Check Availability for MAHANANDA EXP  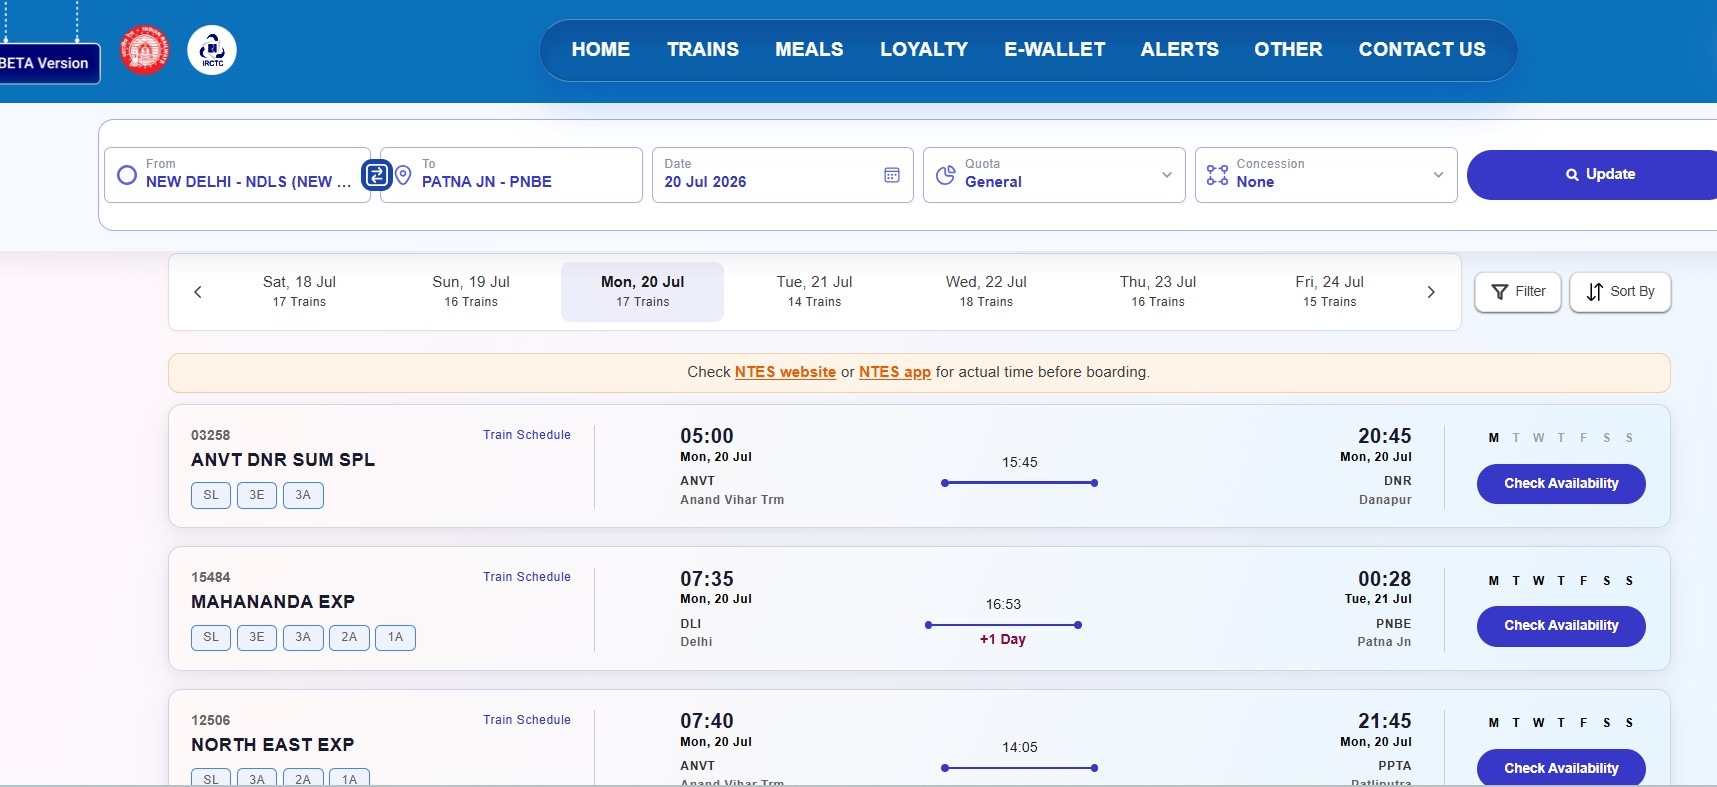[x=1561, y=626]
